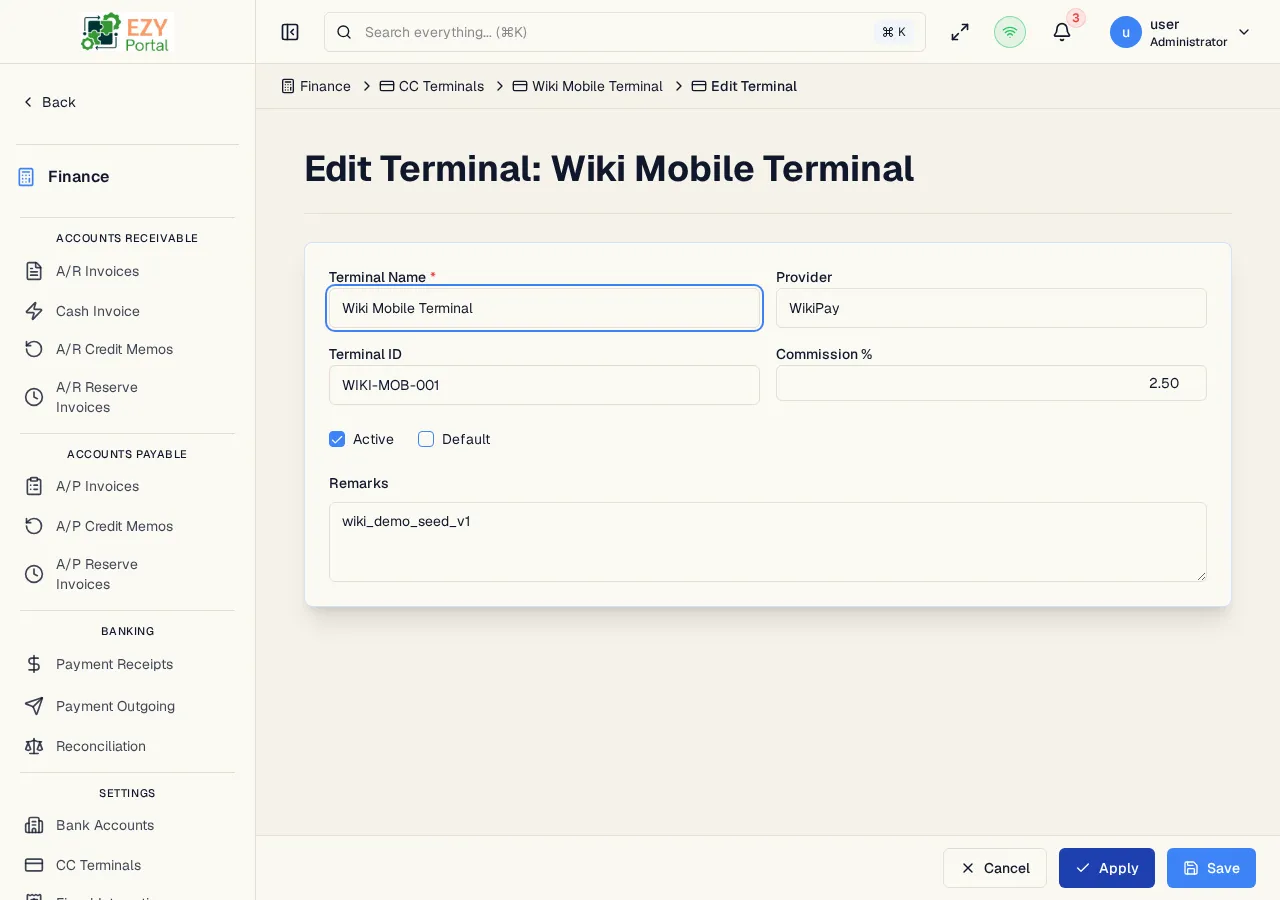The width and height of the screenshot is (1280, 900).
Task: Click the Payment Receipts dollar icon
Action: [x=34, y=664]
